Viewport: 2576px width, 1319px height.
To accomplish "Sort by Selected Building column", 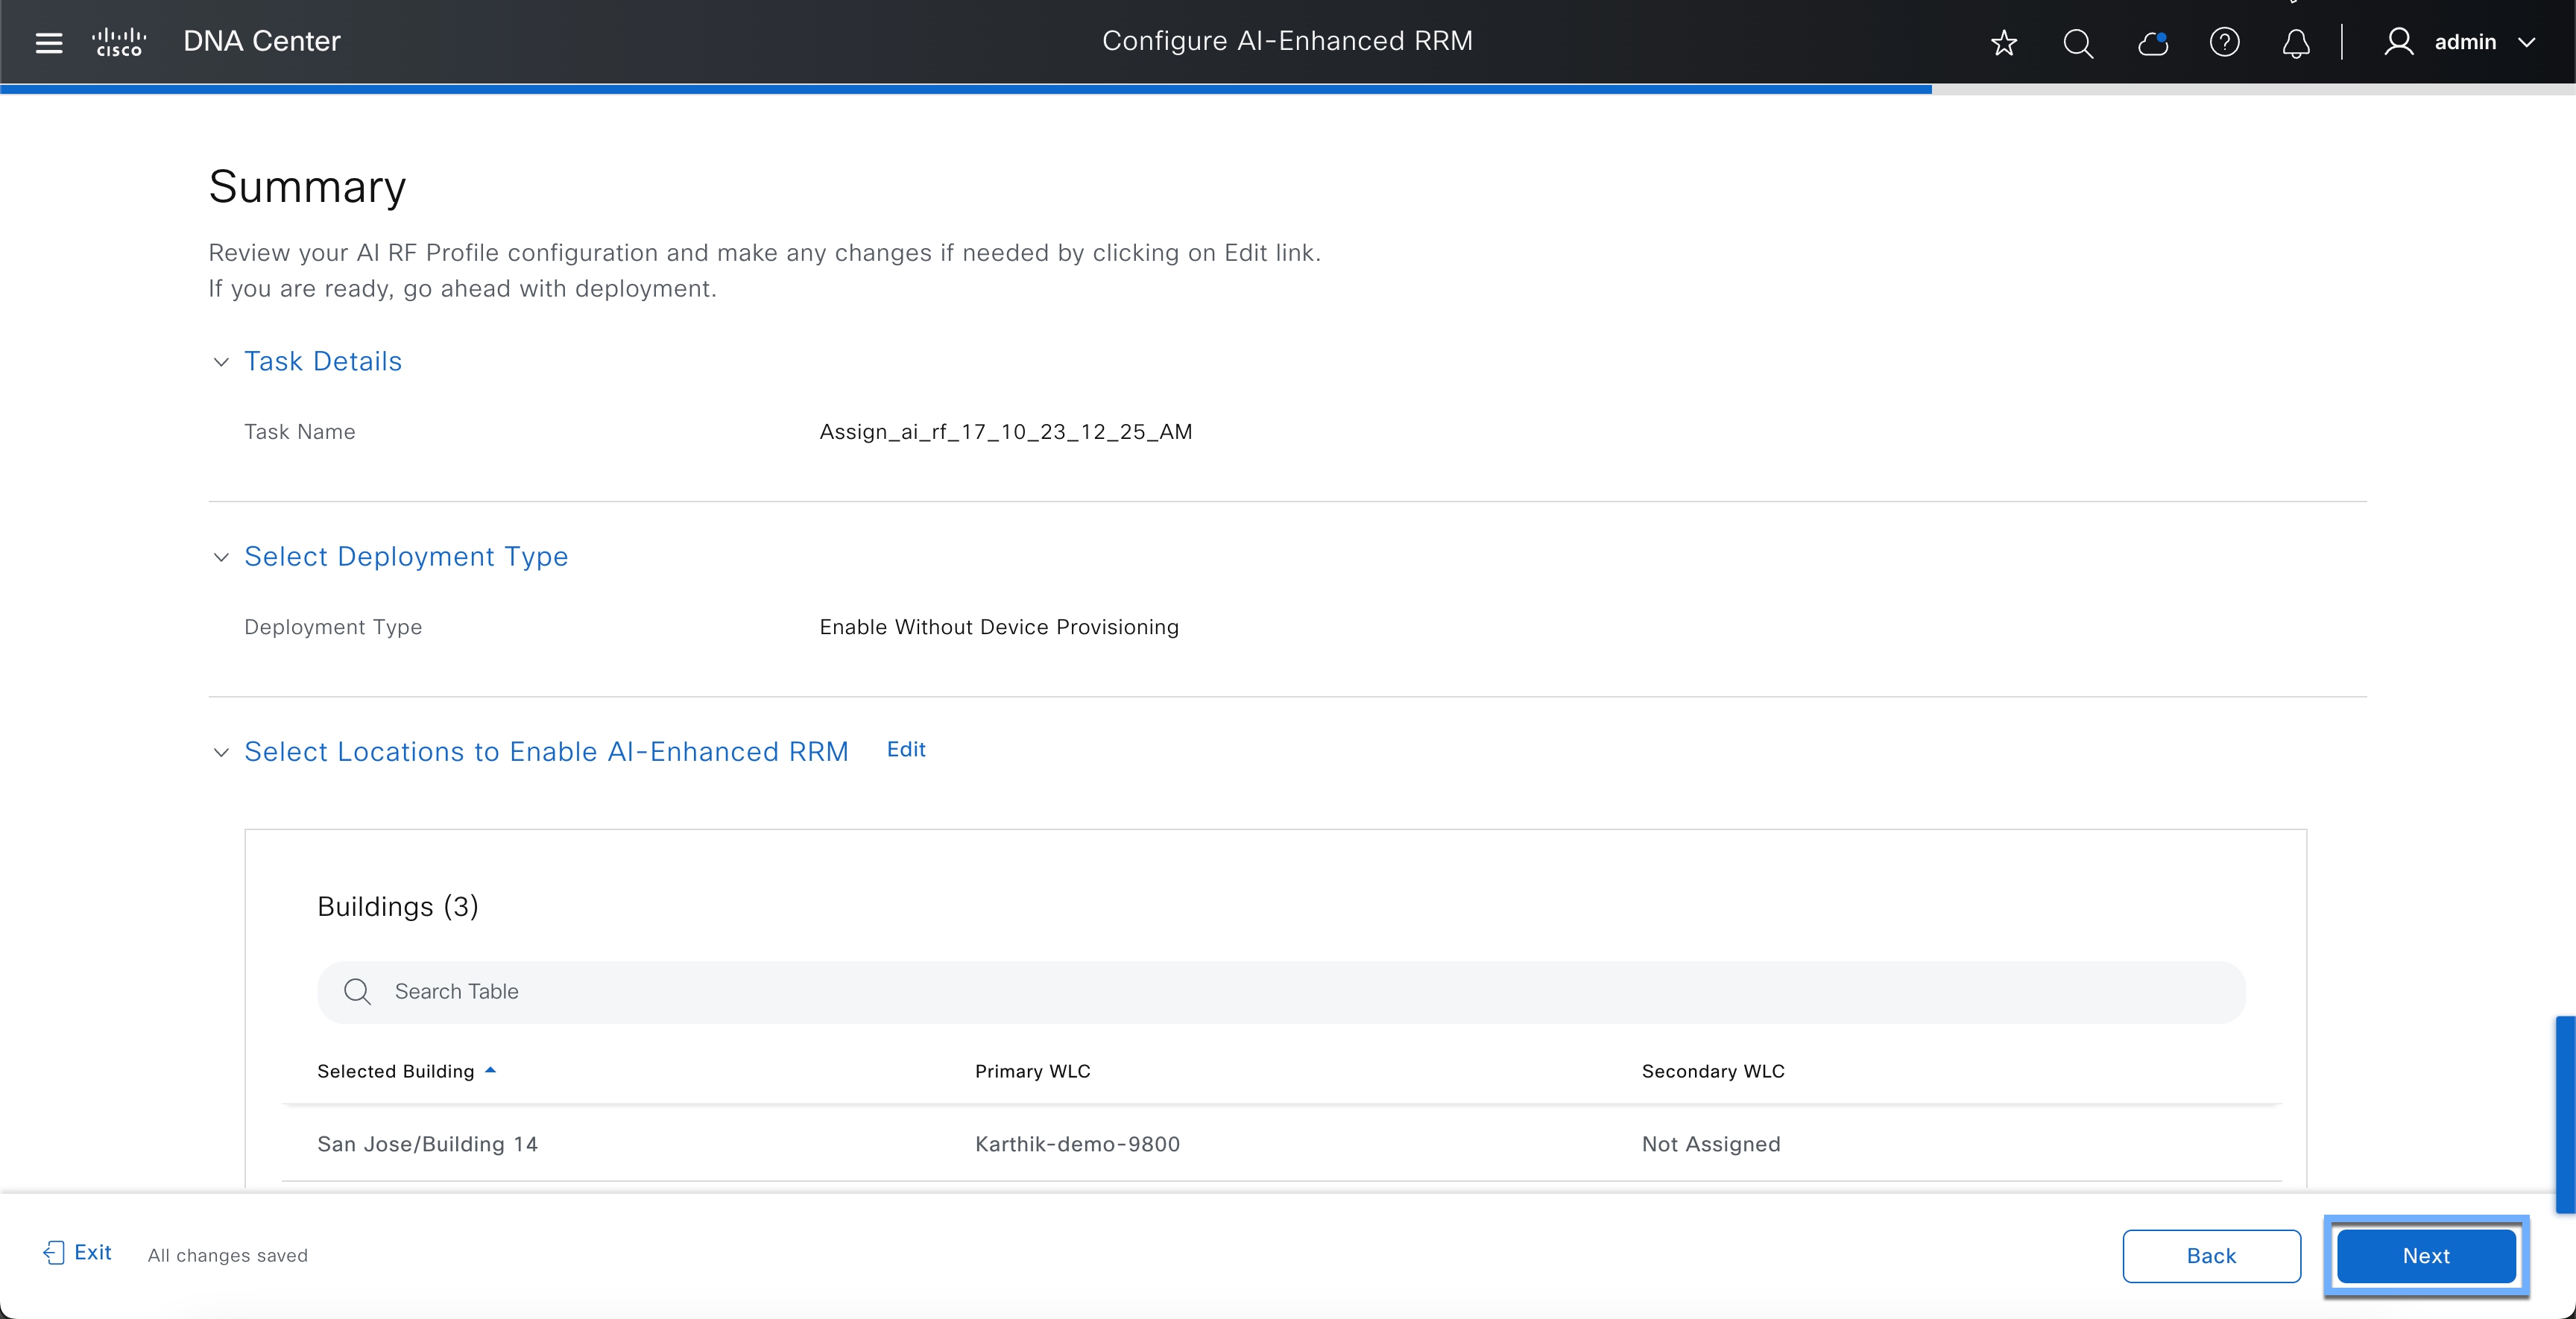I will [x=396, y=1071].
